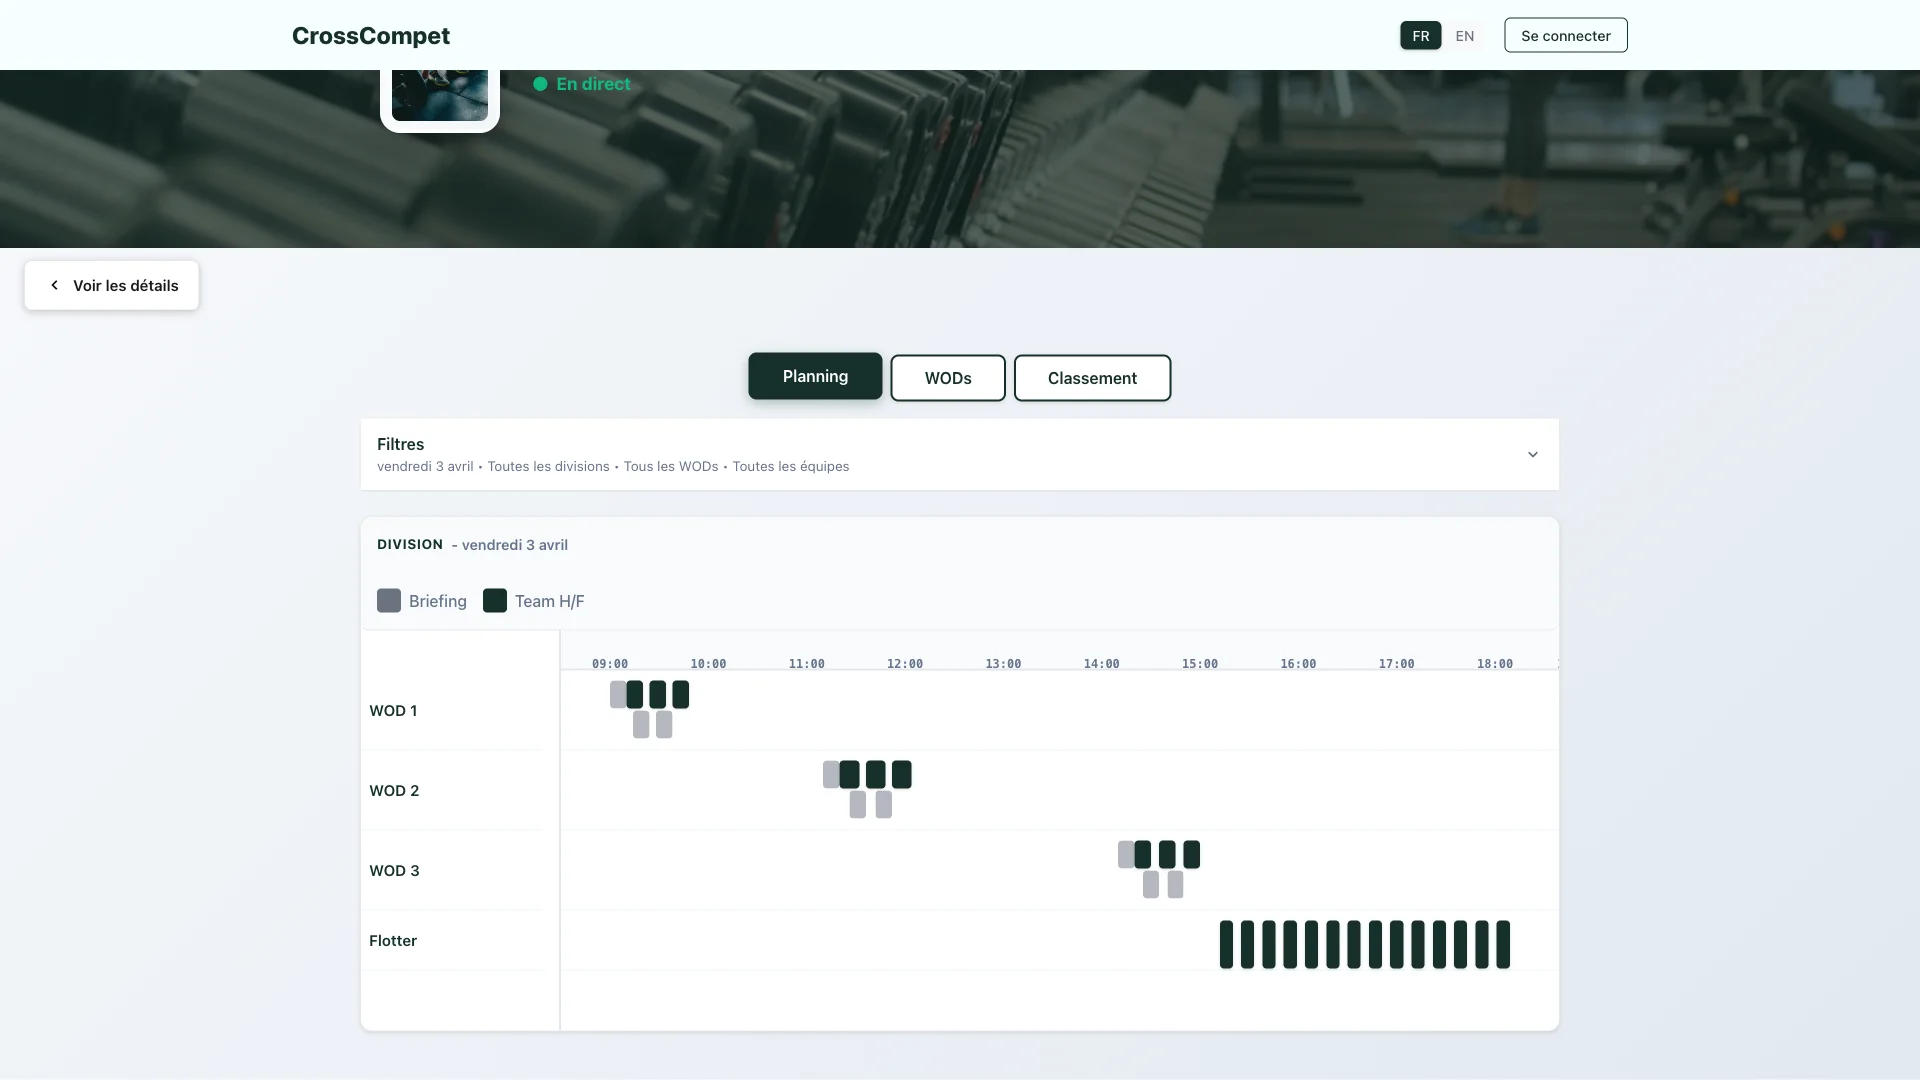
Task: Select the FR language option
Action: (x=1420, y=36)
